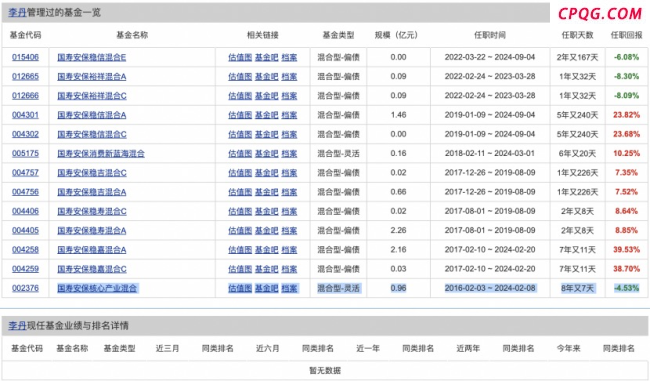Open 档案 for fund 004406
Viewport: 650px width, 381px height.
289,211
